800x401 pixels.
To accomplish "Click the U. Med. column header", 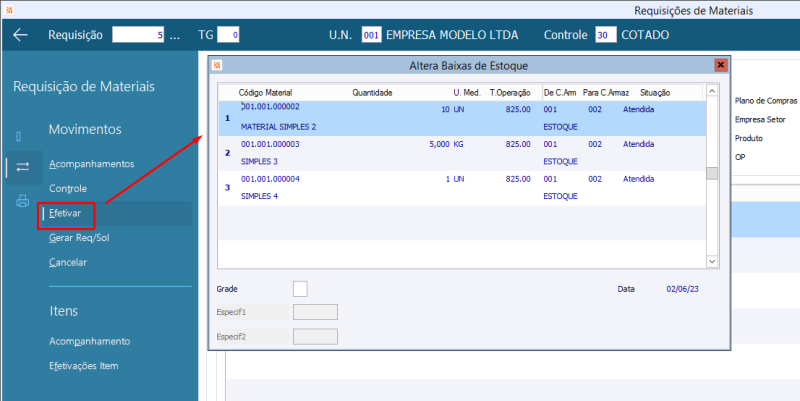I will click(467, 93).
